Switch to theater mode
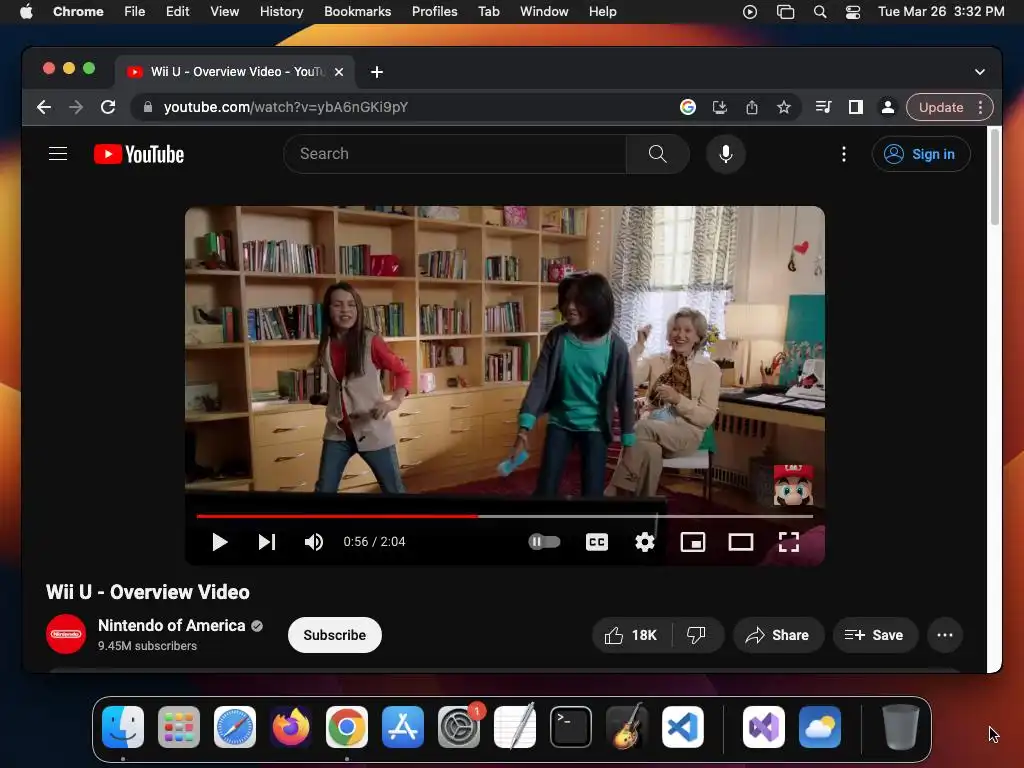Viewport: 1024px width, 768px height. (x=741, y=542)
